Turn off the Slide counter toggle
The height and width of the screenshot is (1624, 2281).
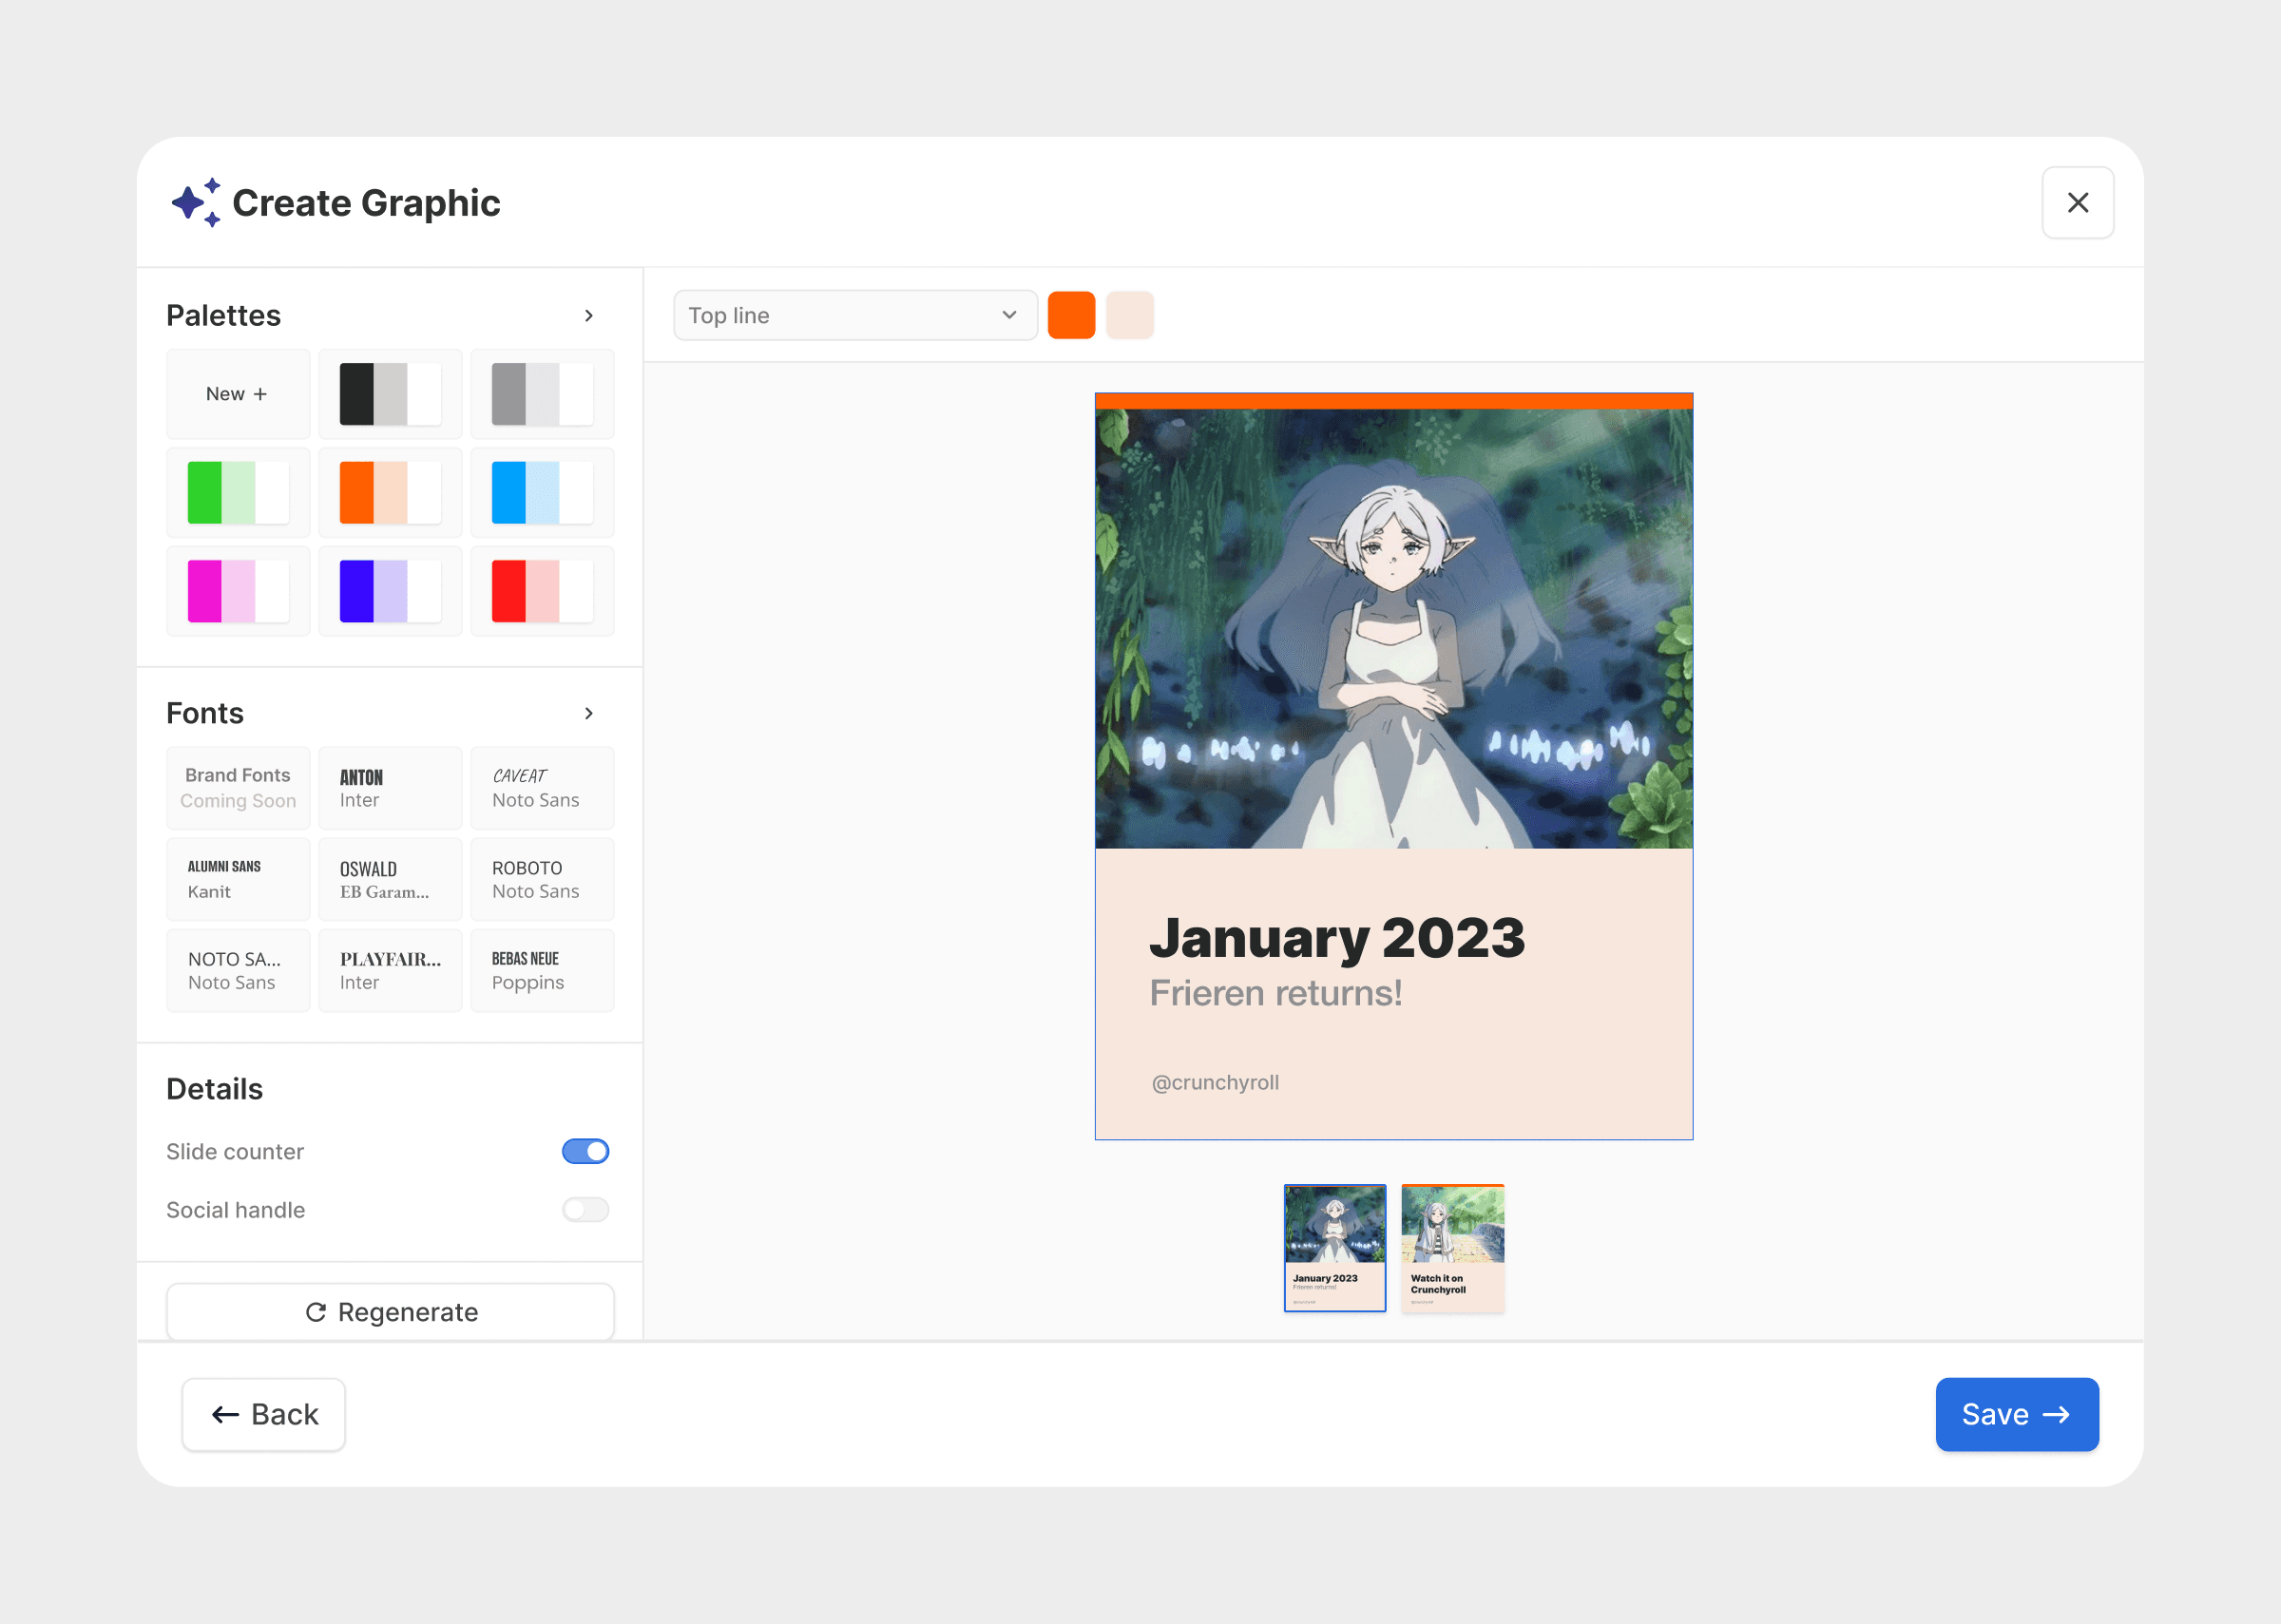(585, 1151)
